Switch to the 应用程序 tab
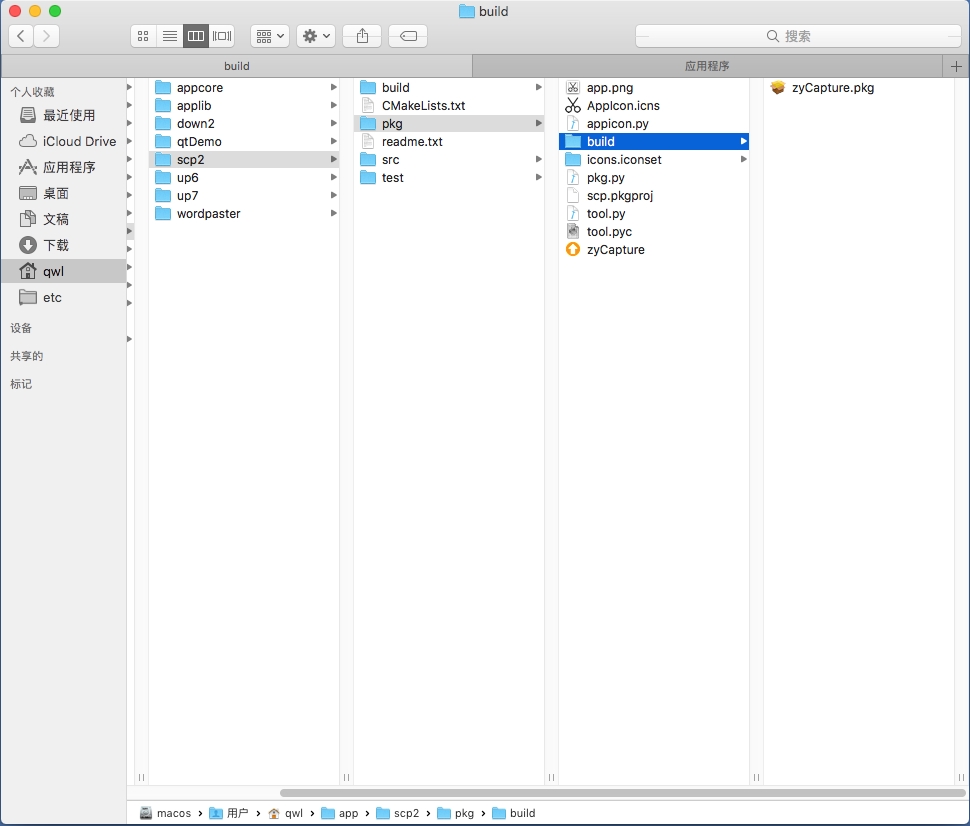 pos(707,66)
